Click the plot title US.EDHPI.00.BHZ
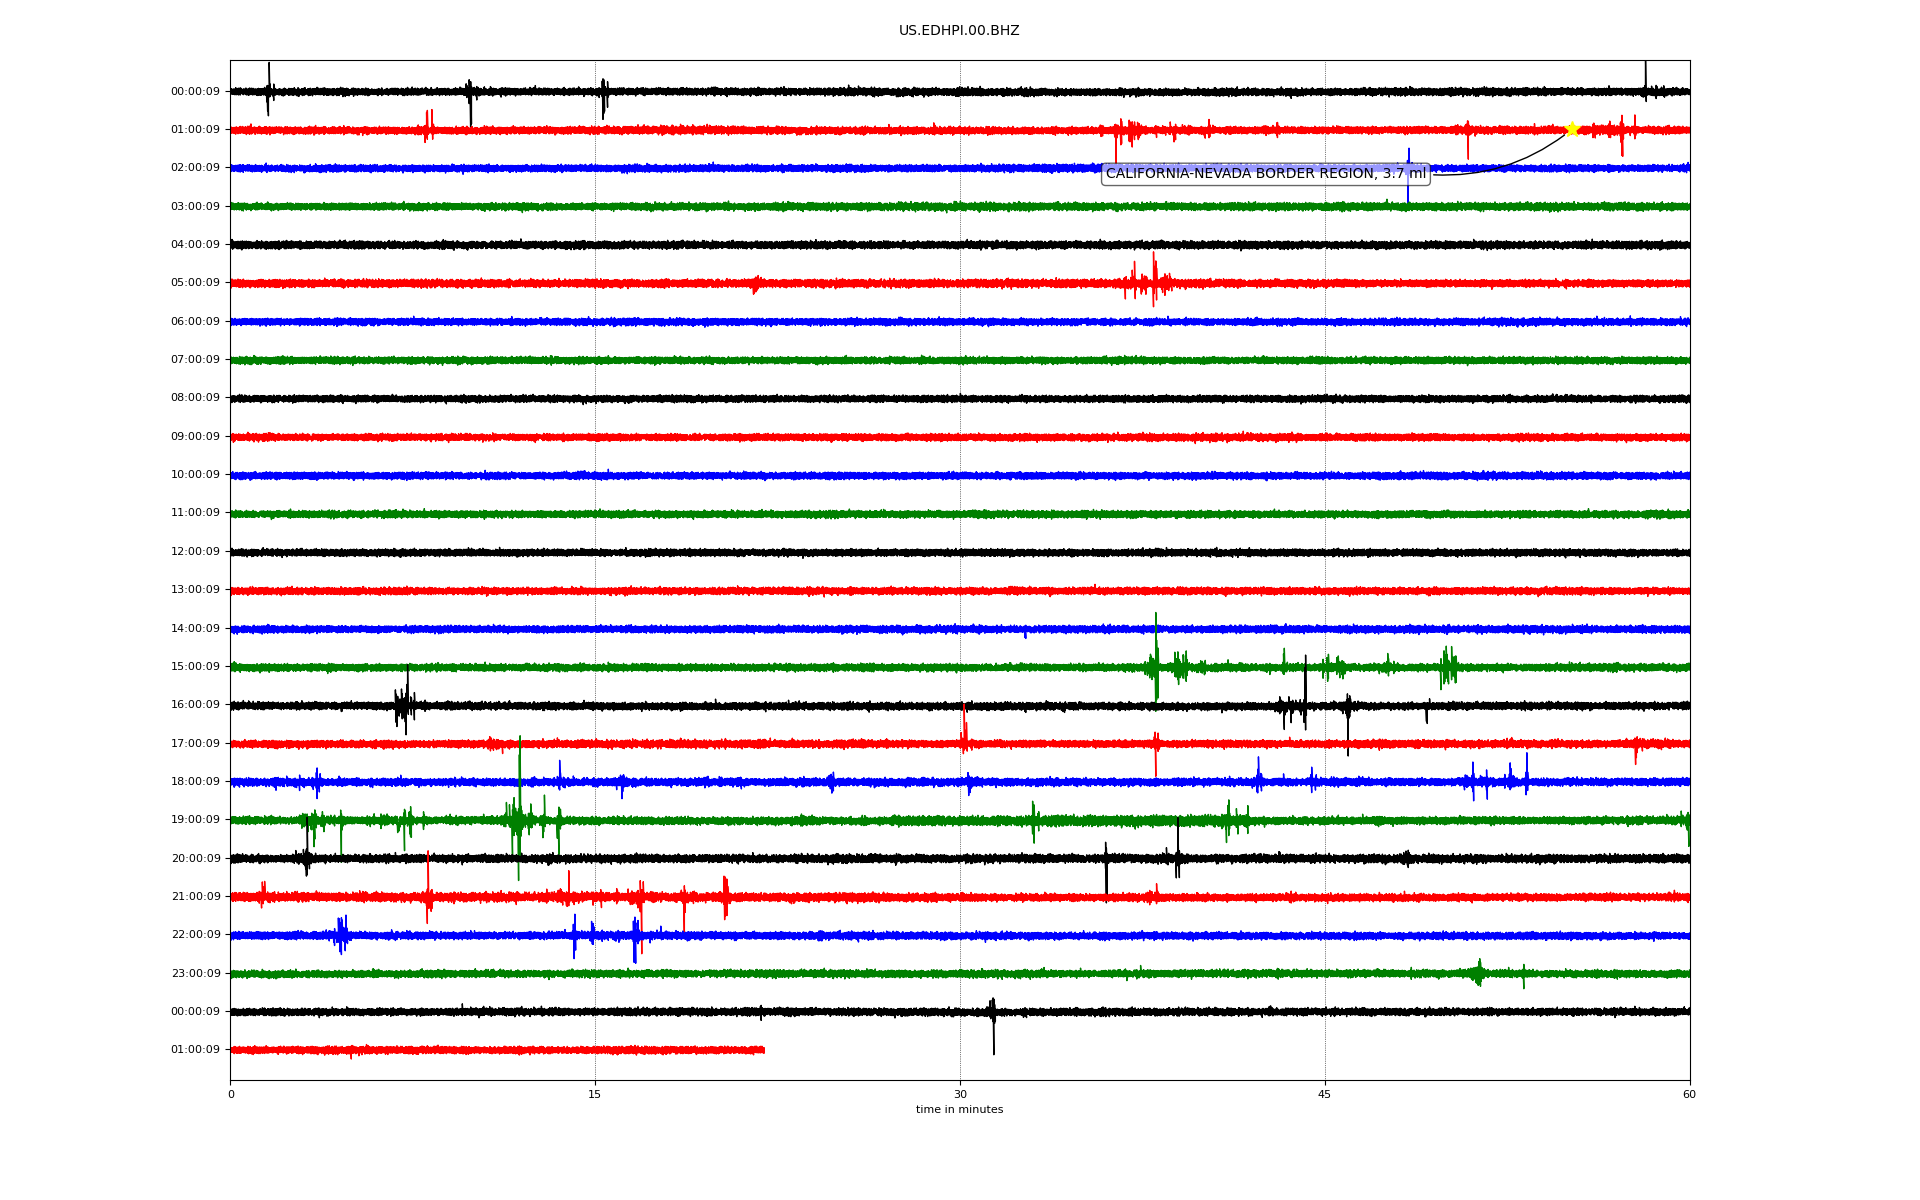The height and width of the screenshot is (1200, 1920). pos(959,31)
